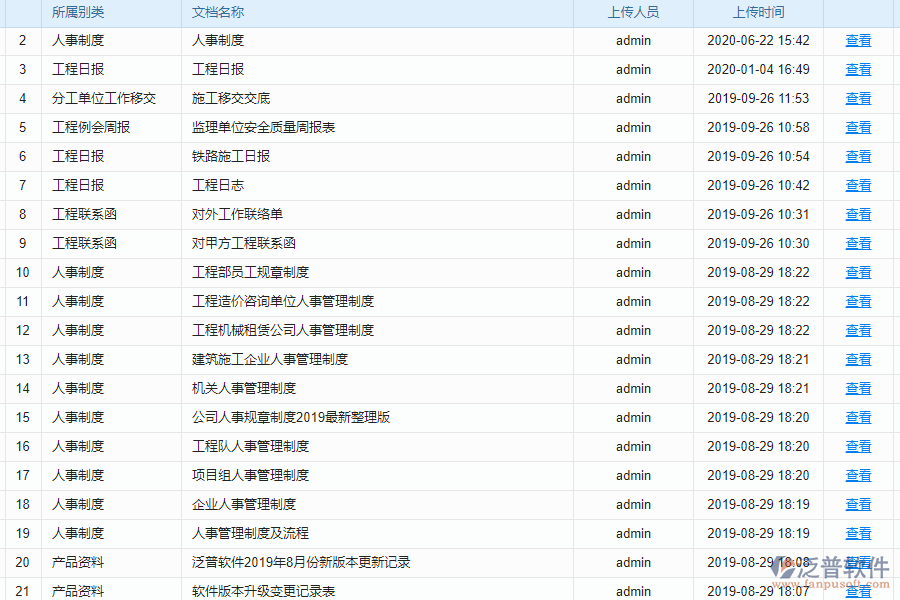
Task: Click 工程造价咨询单位人事管理制度 document name
Action: tap(283, 301)
